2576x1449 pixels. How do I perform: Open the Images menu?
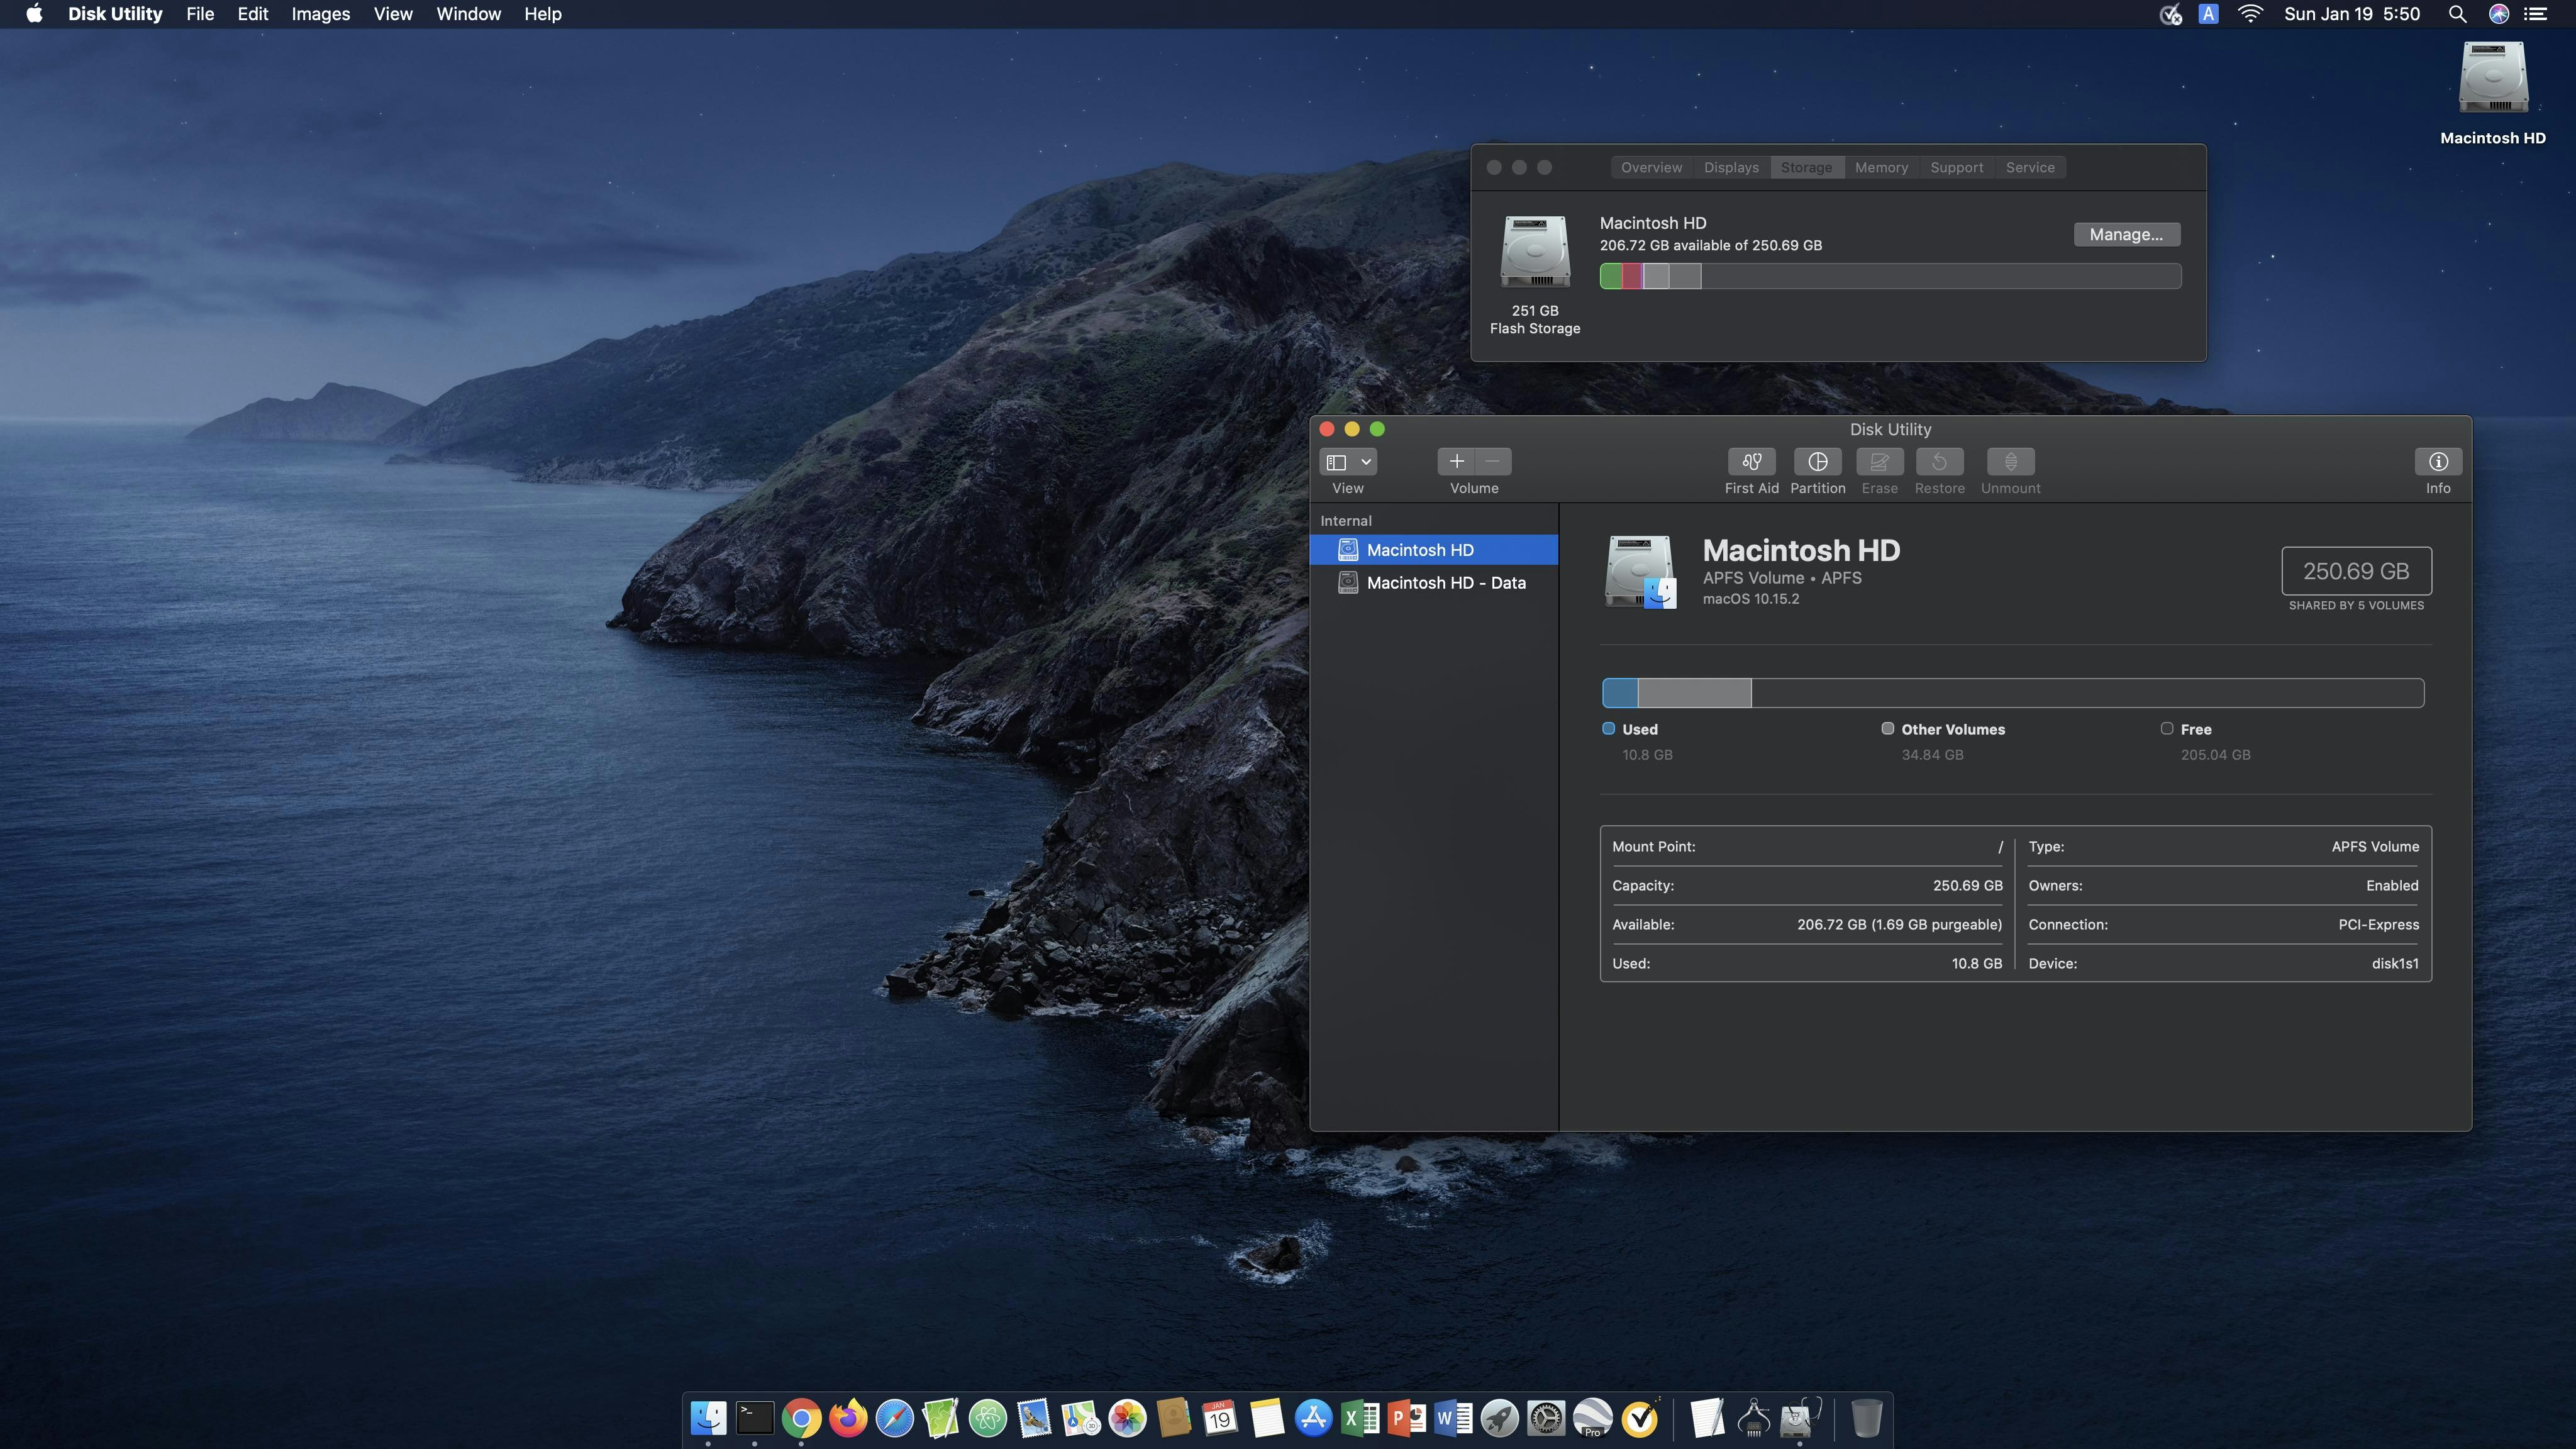pos(320,14)
